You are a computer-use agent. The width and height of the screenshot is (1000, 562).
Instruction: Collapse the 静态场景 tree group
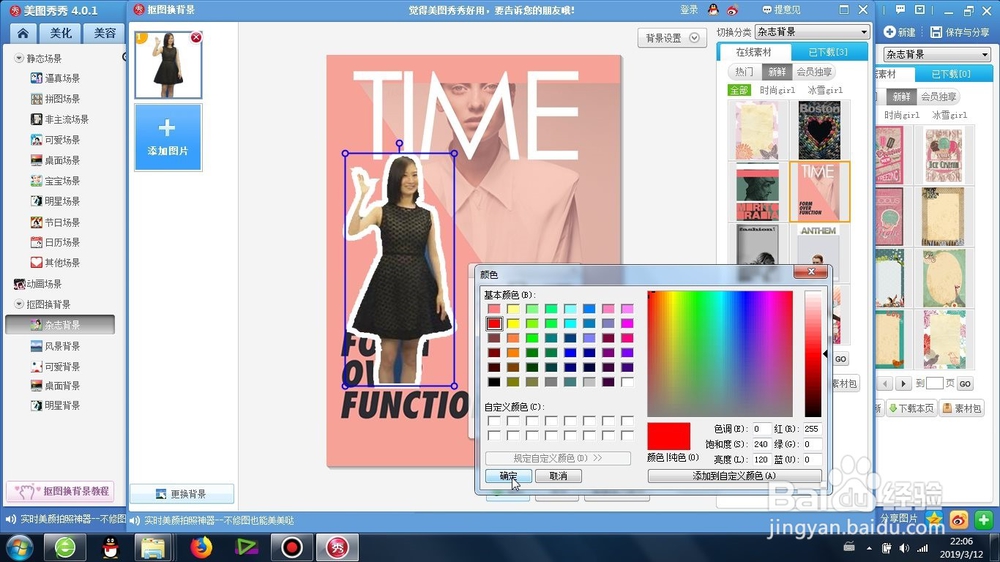point(19,58)
